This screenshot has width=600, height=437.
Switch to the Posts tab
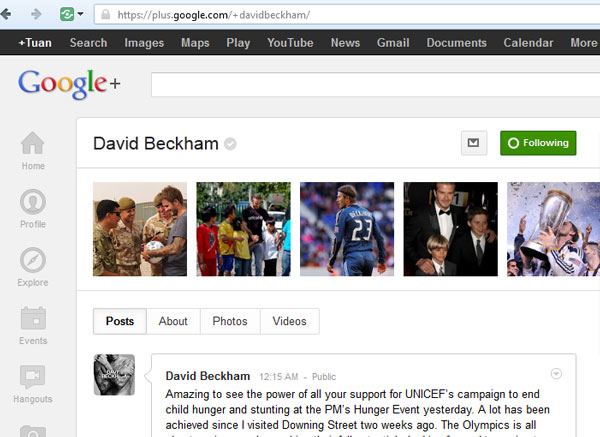tap(120, 321)
